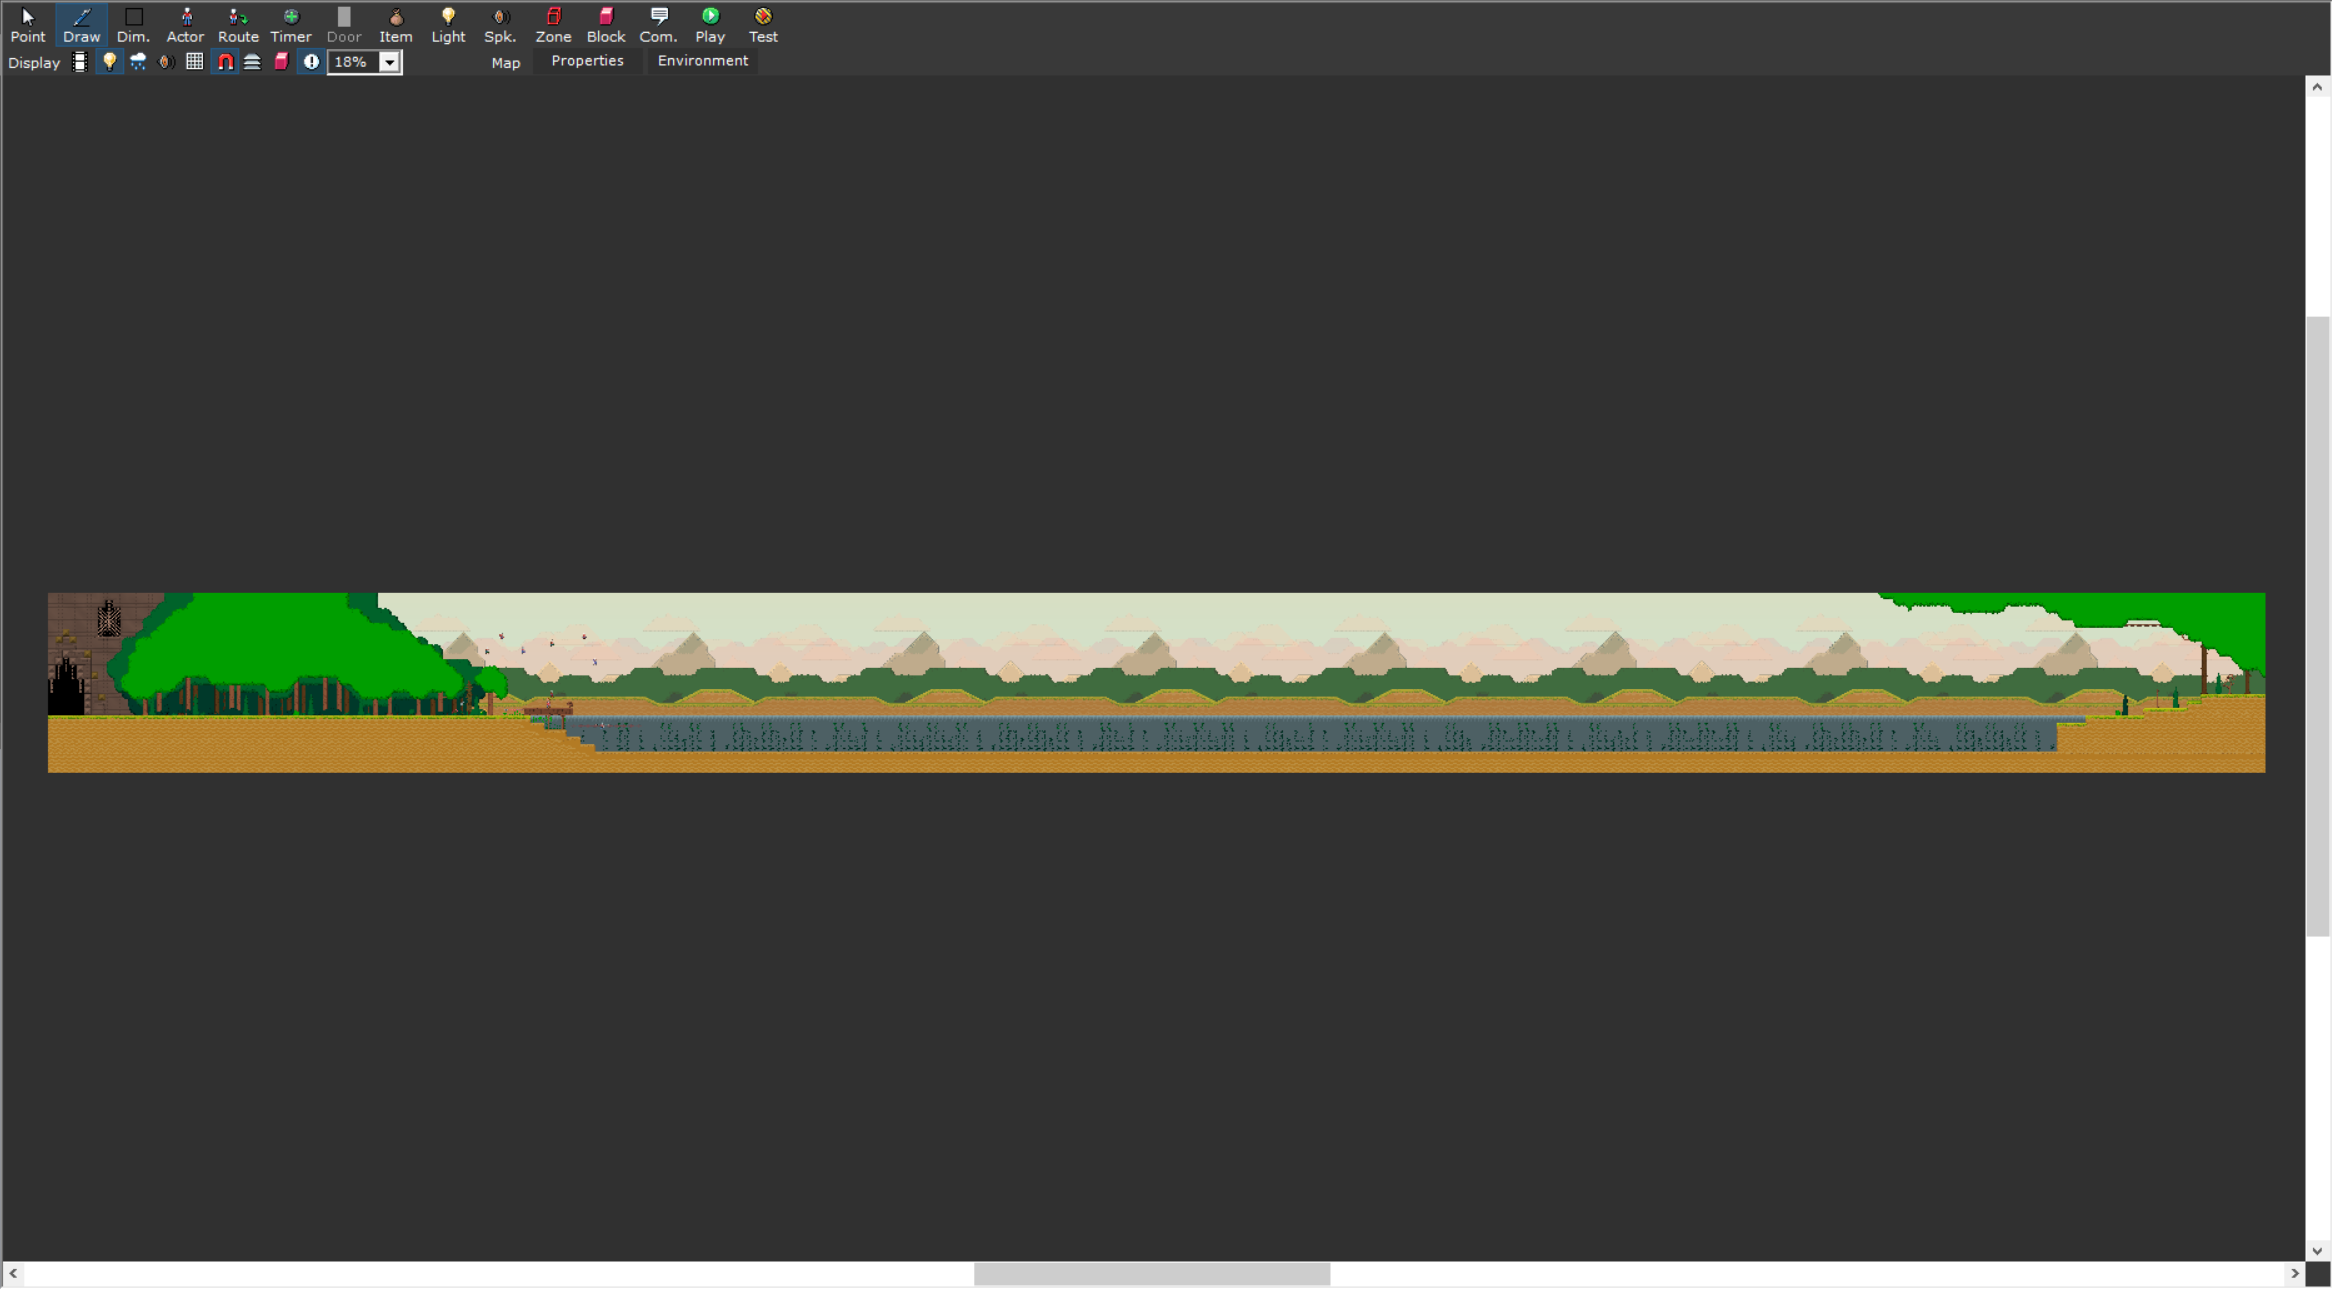Viewport: 2332px width, 1289px height.
Task: Toggle grid display
Action: [195, 62]
